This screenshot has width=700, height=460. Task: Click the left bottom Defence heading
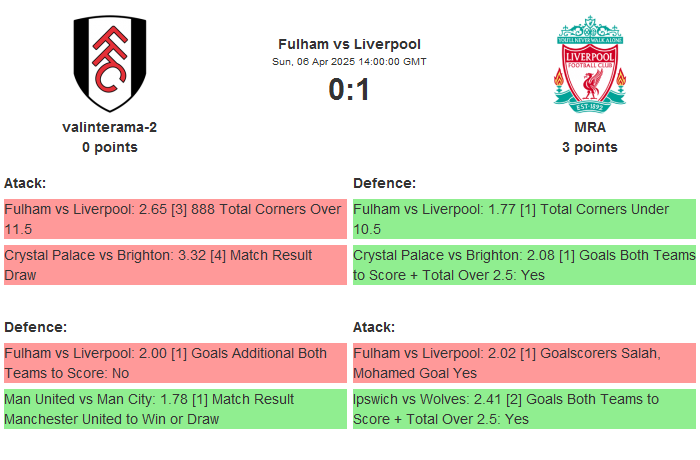35,327
